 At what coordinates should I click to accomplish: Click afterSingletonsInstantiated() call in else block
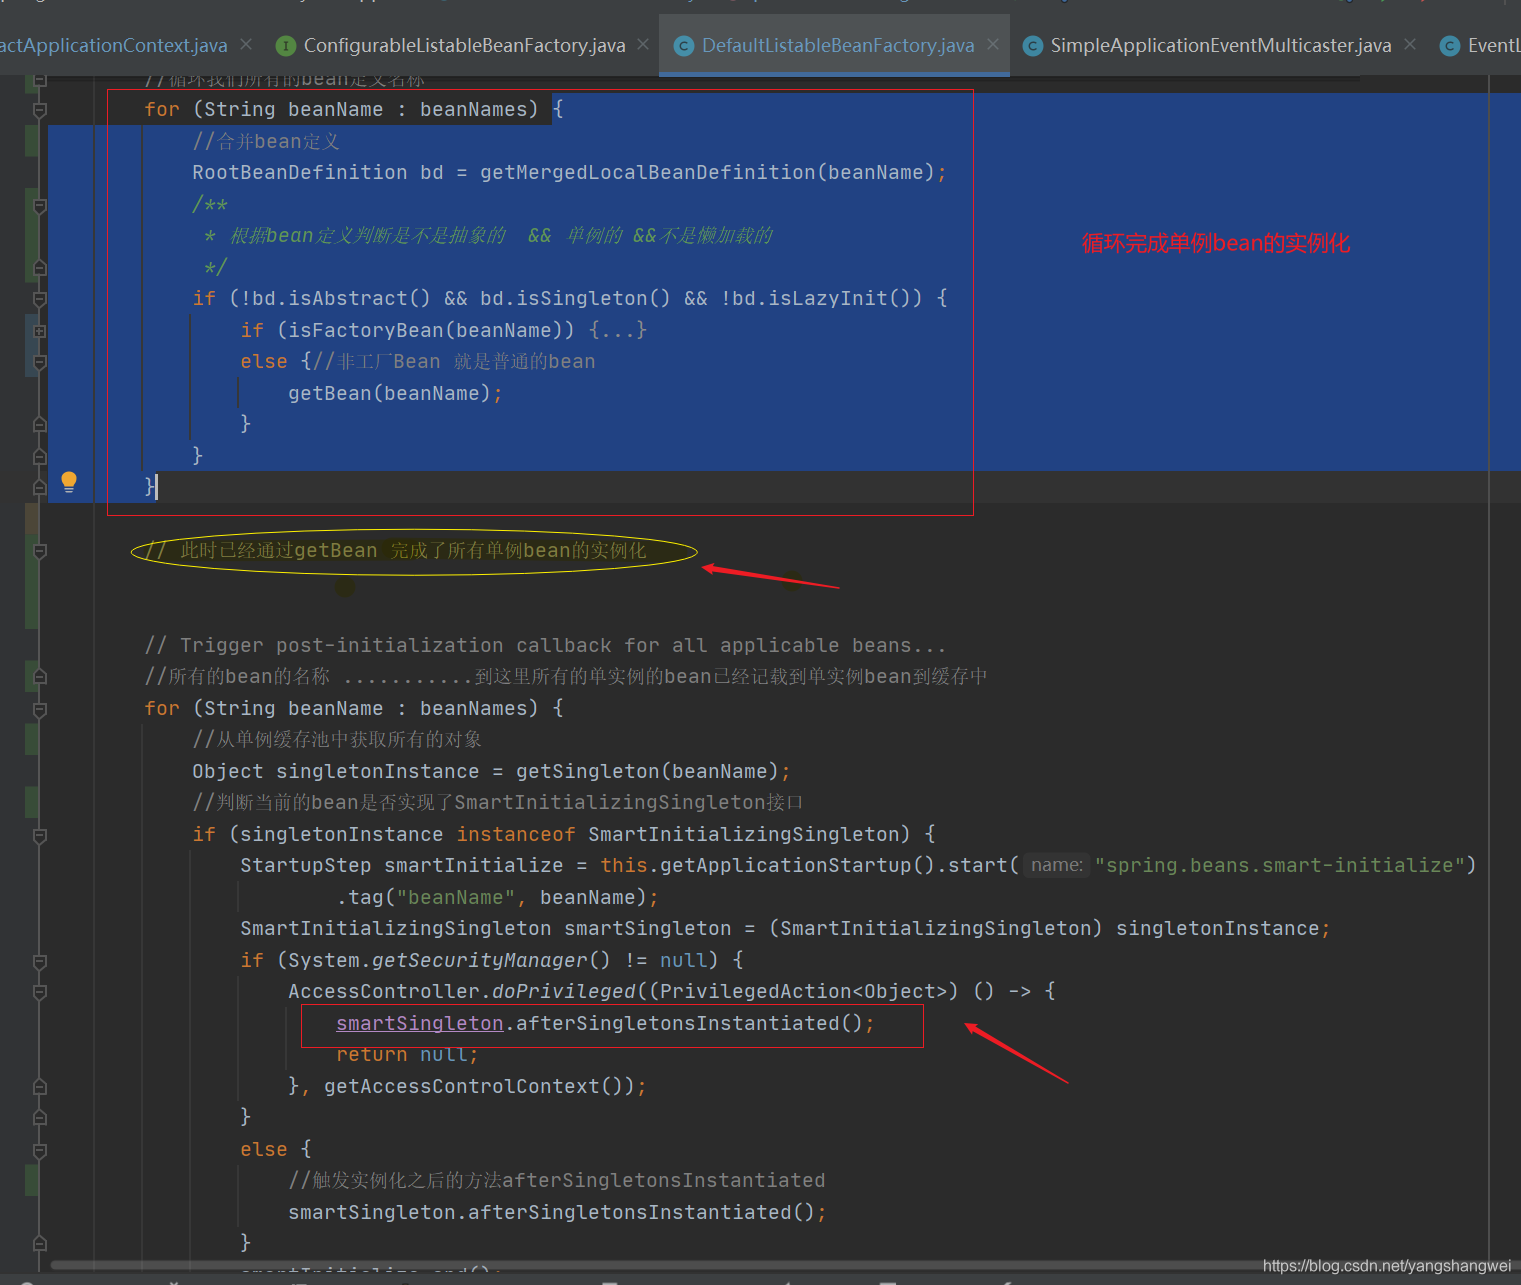[x=643, y=1212]
